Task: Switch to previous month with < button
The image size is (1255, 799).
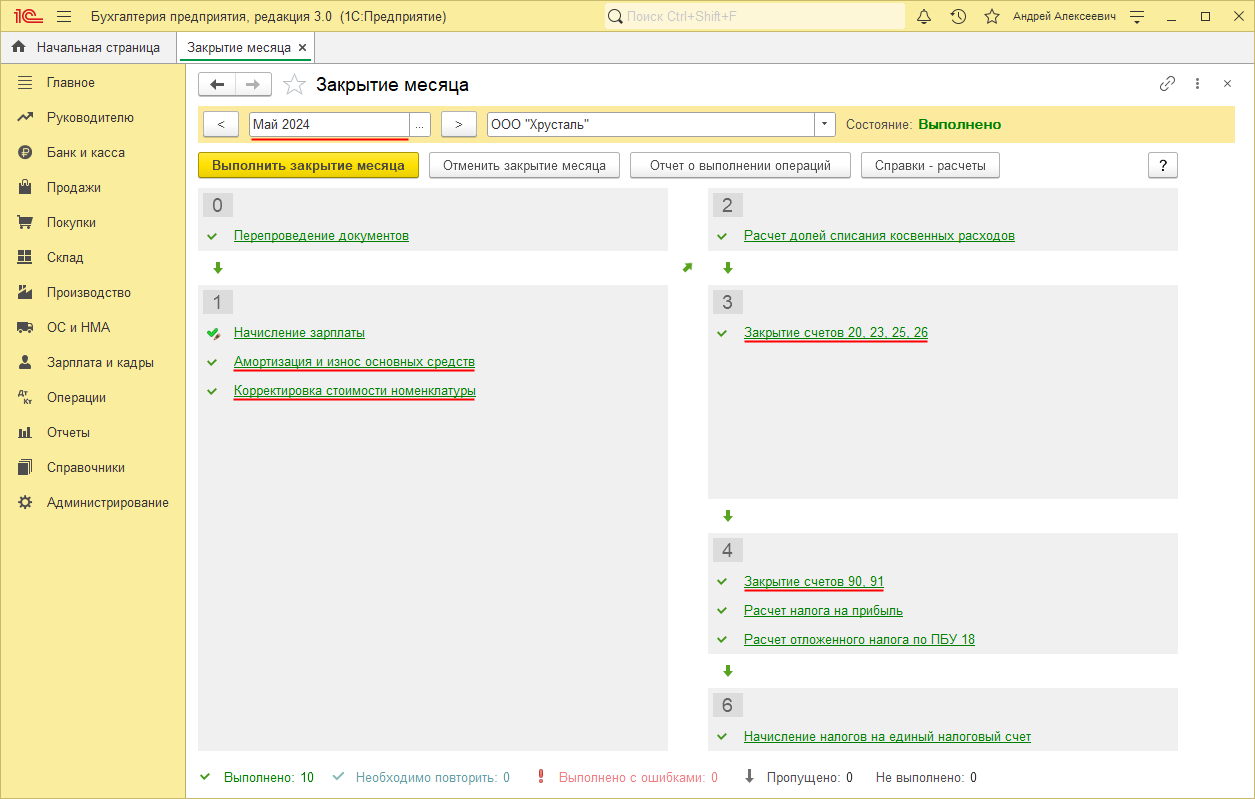Action: point(221,125)
